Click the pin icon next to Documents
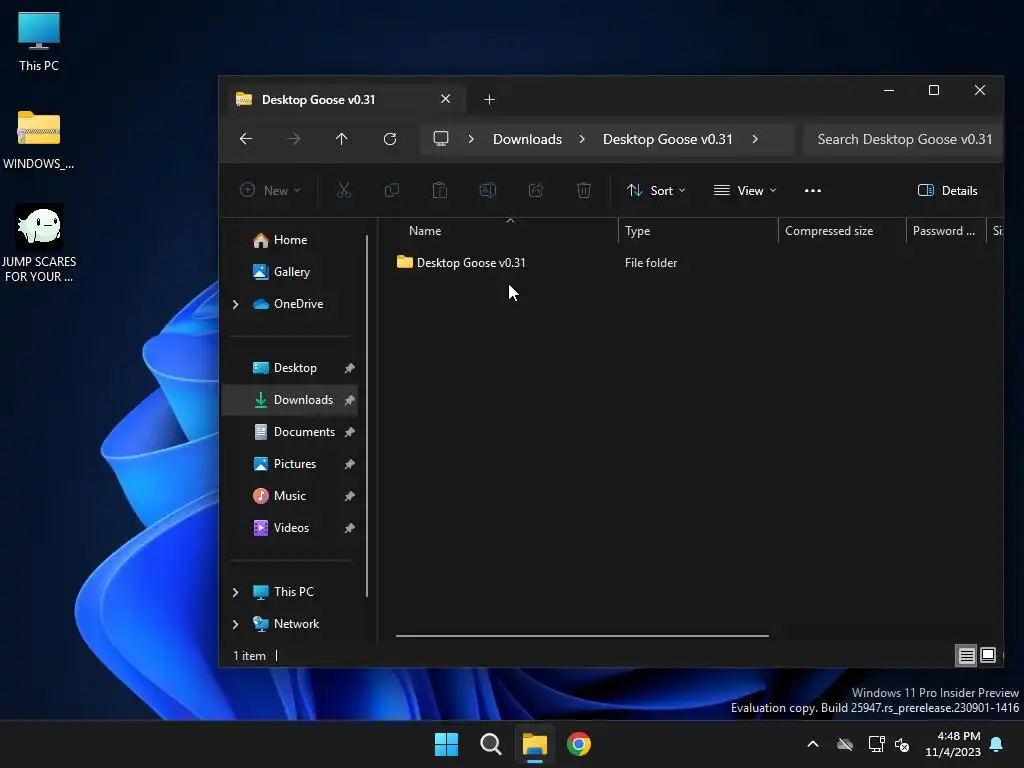1024x768 pixels. [x=349, y=432]
